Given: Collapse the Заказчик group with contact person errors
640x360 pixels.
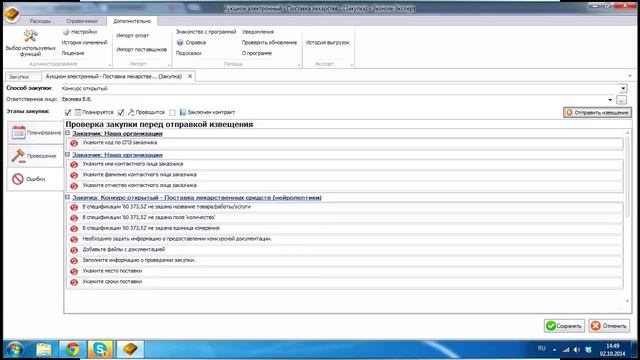Looking at the screenshot, I should (x=68, y=154).
